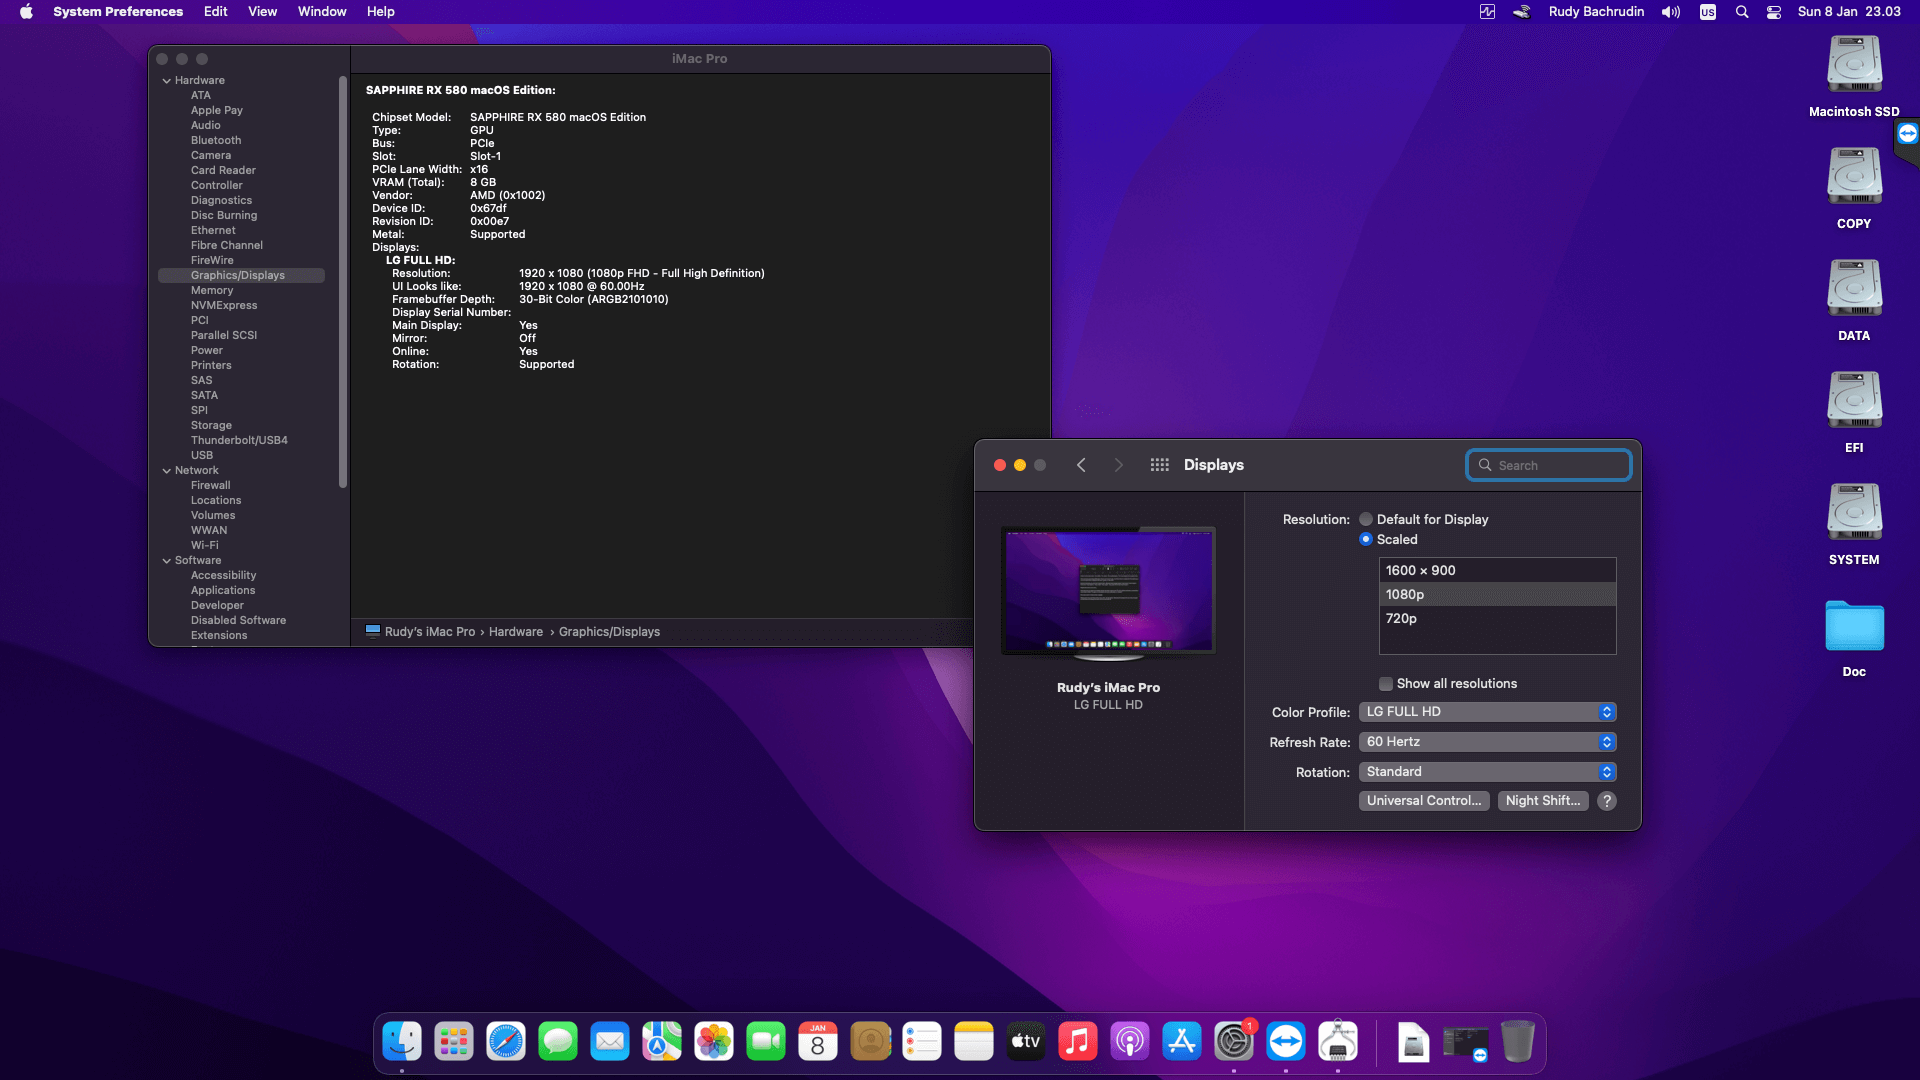The image size is (1920, 1080).
Task: Select the Doc folder on desktop
Action: tap(1854, 637)
